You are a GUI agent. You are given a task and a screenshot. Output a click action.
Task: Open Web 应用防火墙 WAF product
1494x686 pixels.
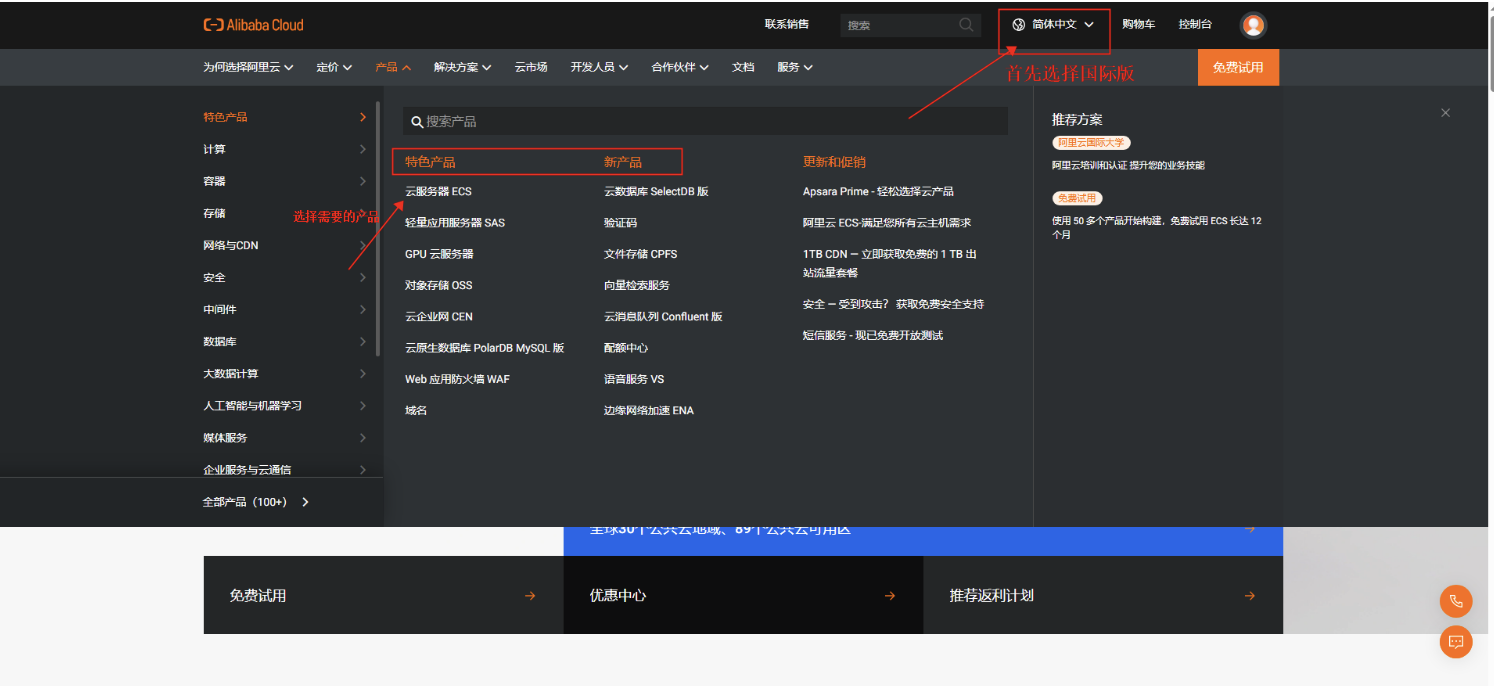pyautogui.click(x=457, y=379)
